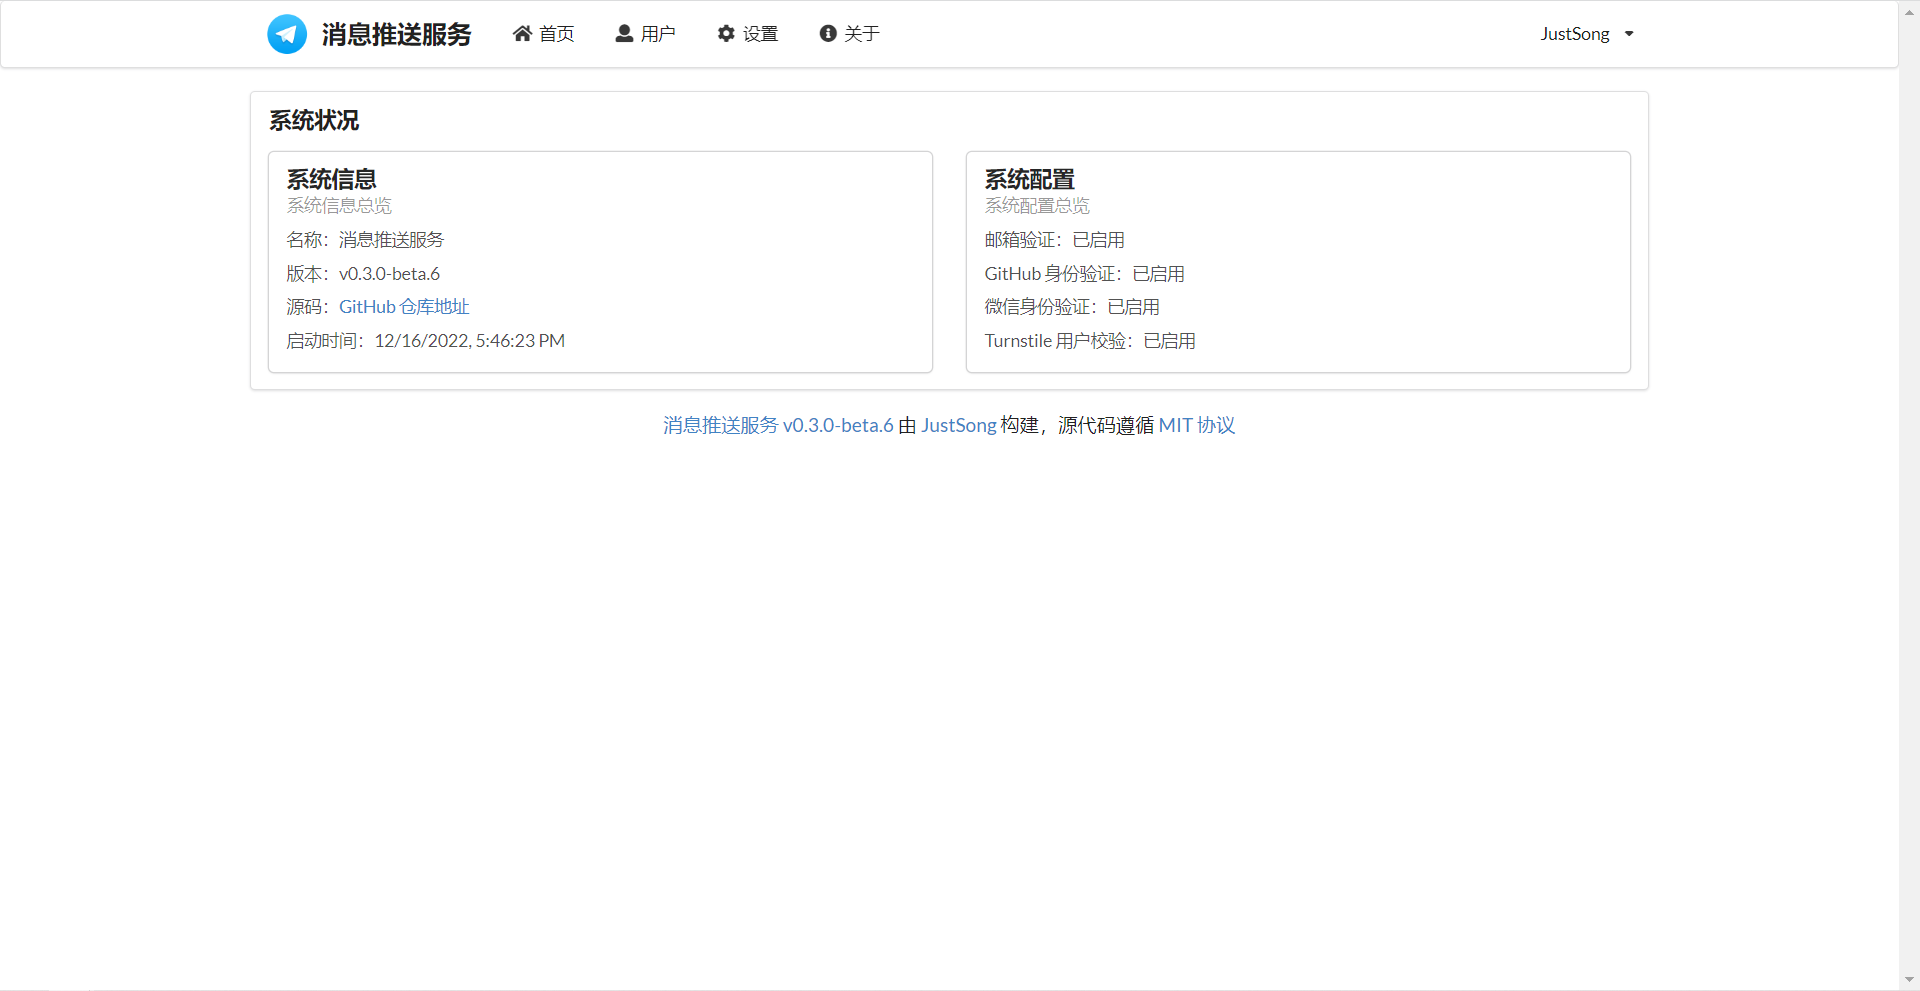Image resolution: width=1920 pixels, height=991 pixels.
Task: Navigate to the 首页 menu item
Action: [556, 33]
